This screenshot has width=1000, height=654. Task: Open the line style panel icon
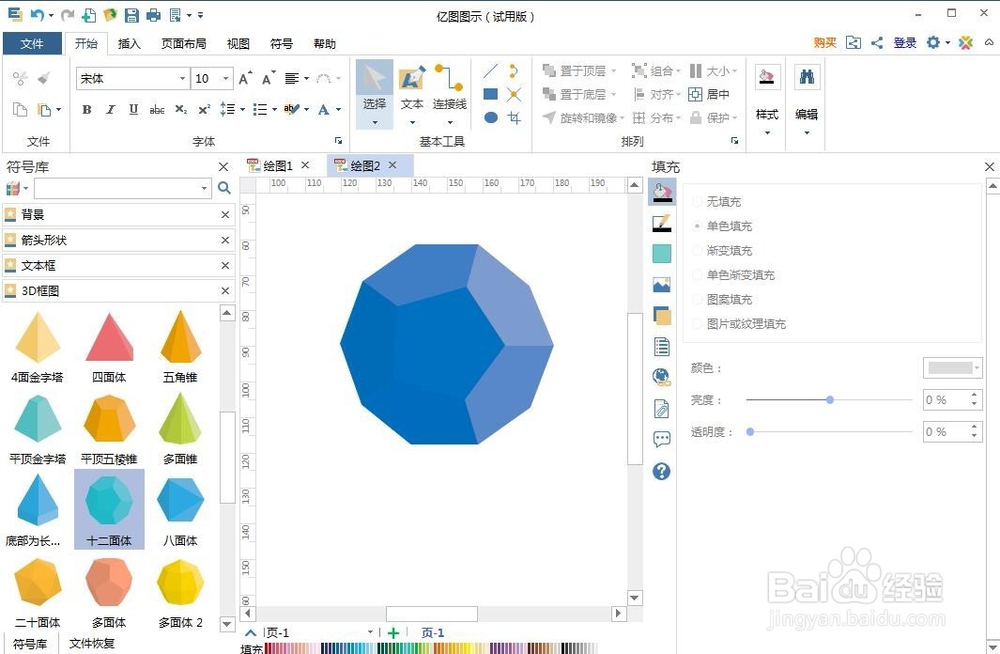[662, 223]
